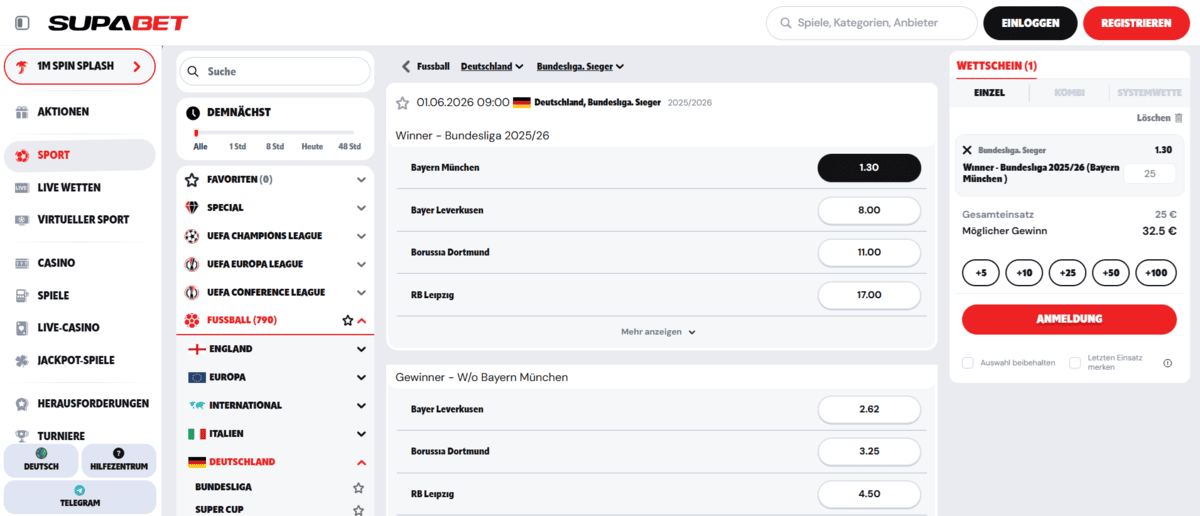Add +50 to the stake
The height and width of the screenshot is (516, 1200).
[1111, 273]
